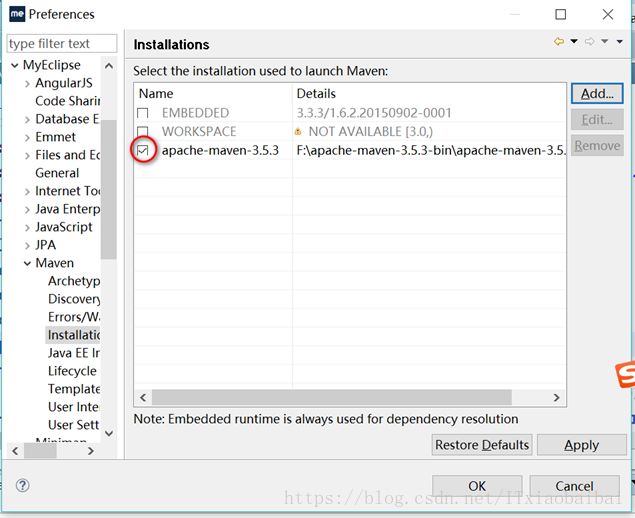Image resolution: width=635 pixels, height=518 pixels.
Task: Collapse the Maven tree node
Action: point(27,264)
